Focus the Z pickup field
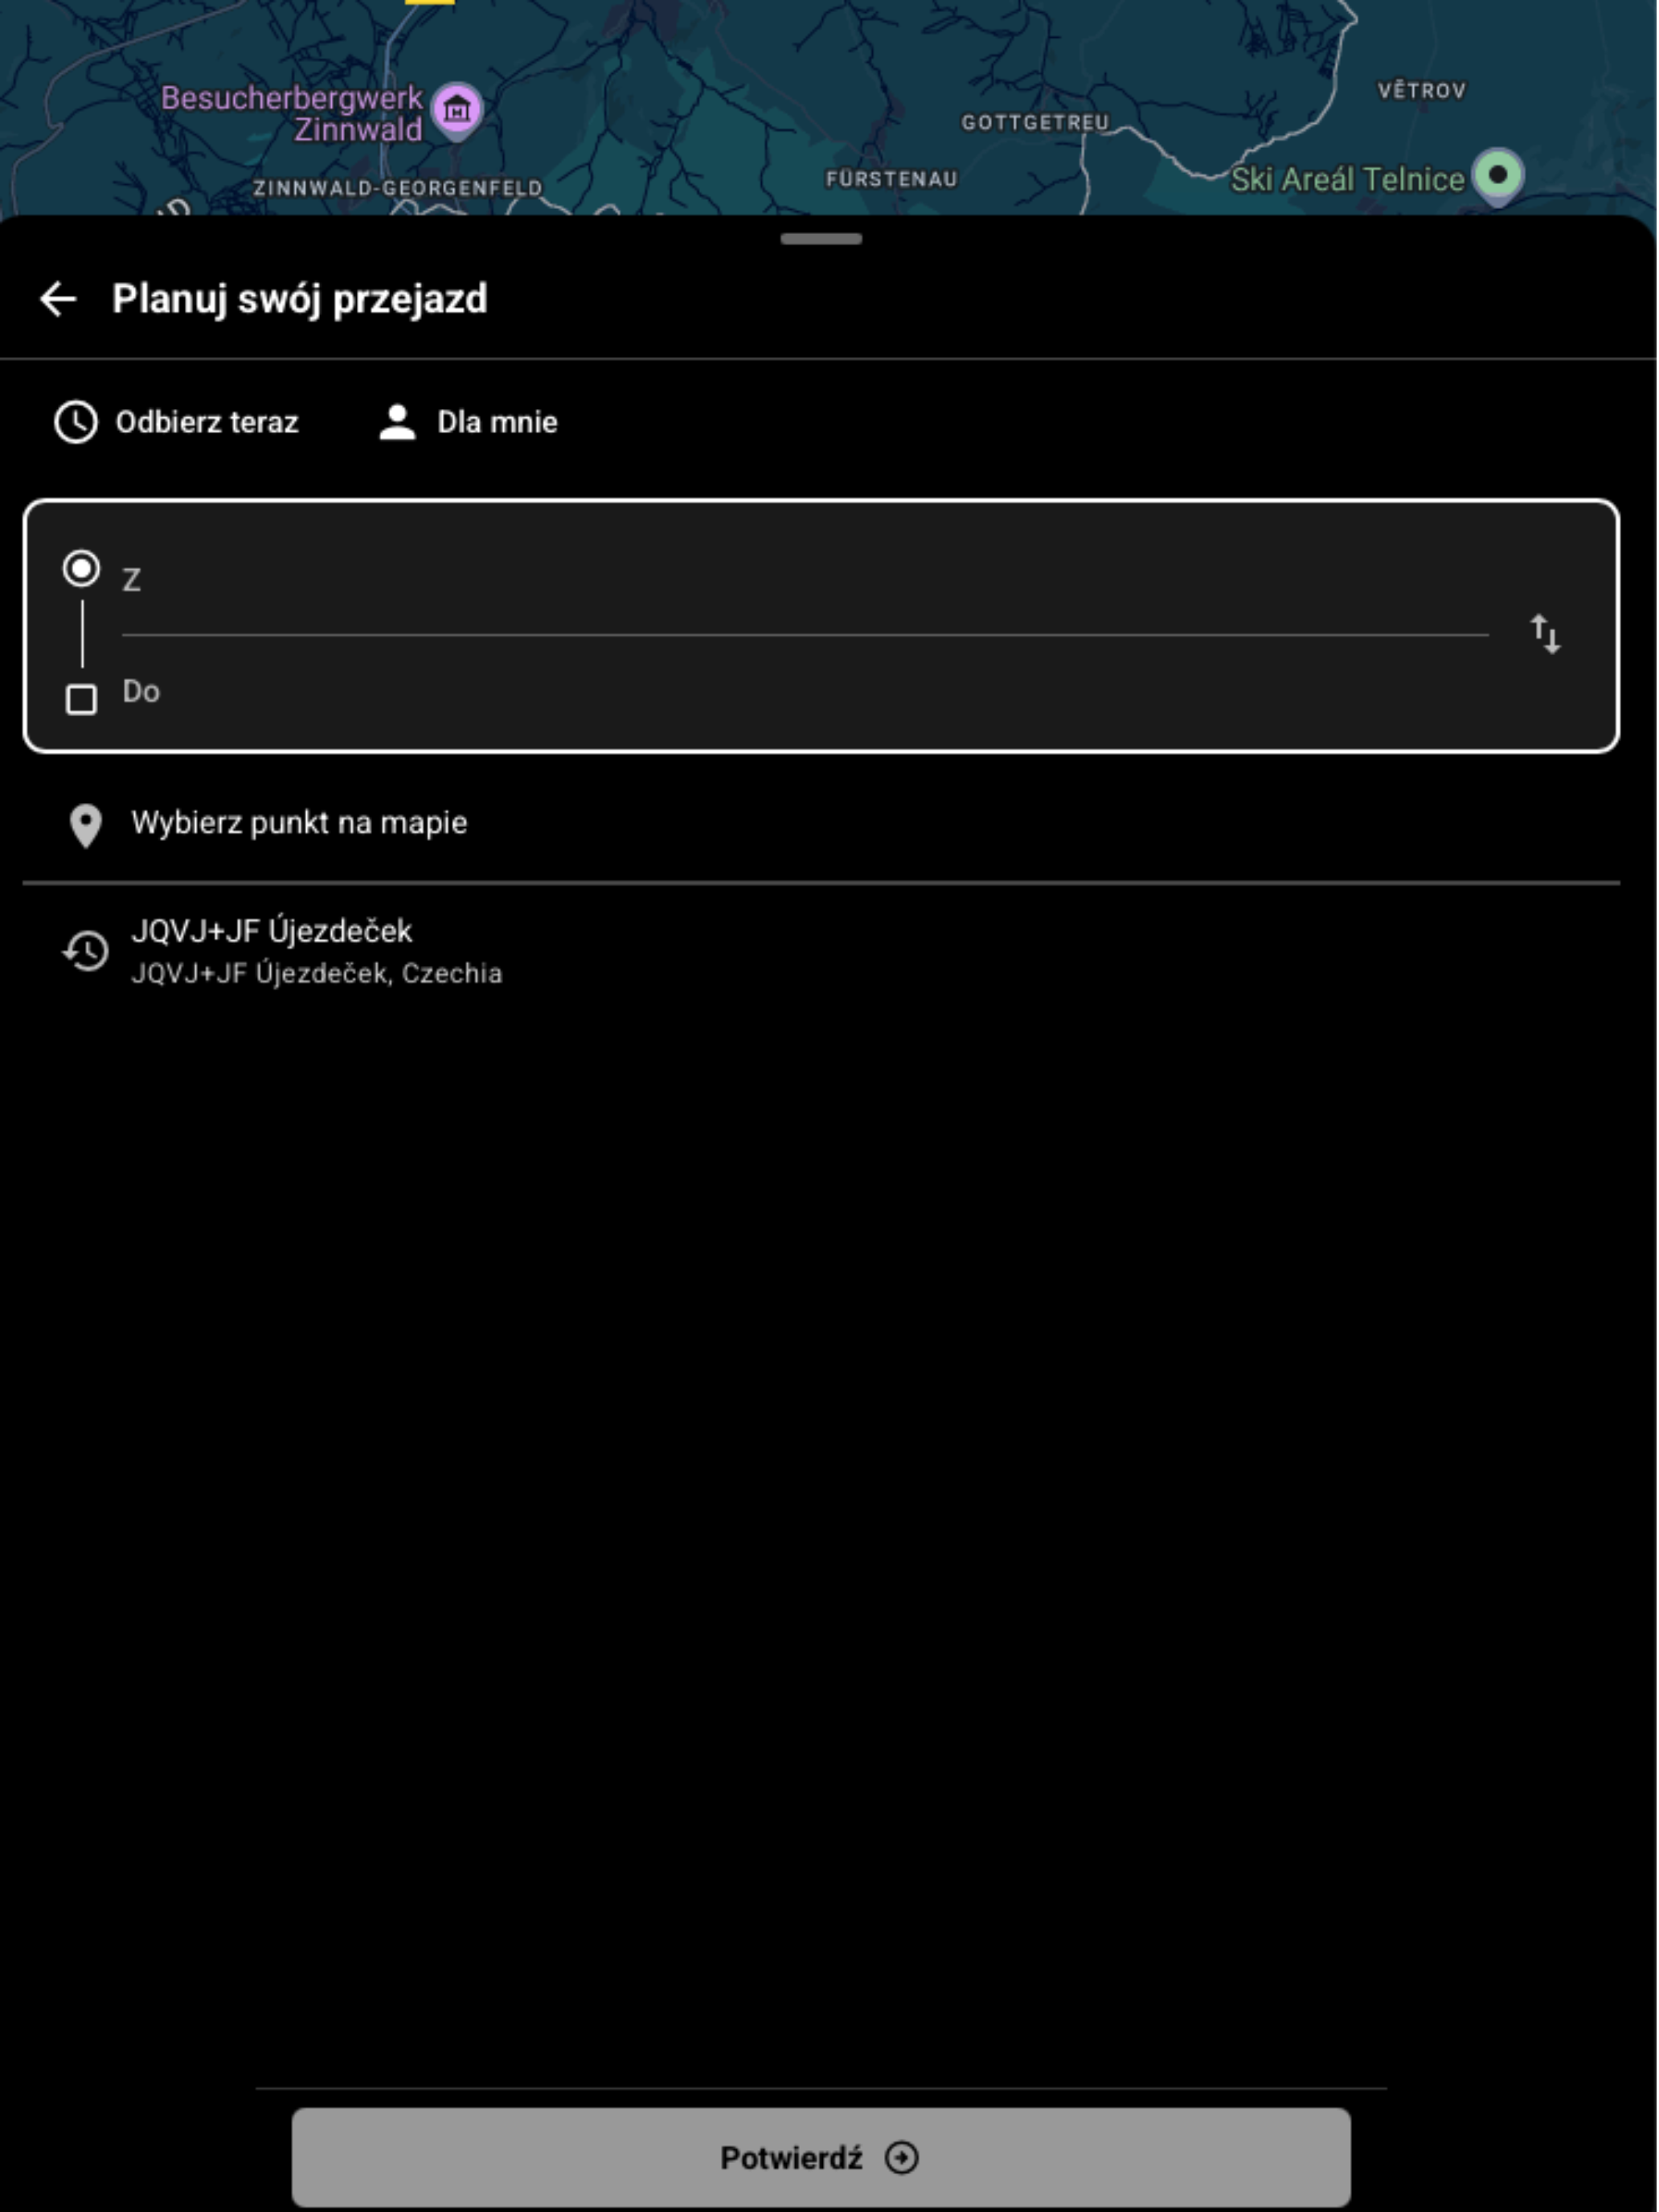Screen dimensions: 1659x2212 click(805, 579)
